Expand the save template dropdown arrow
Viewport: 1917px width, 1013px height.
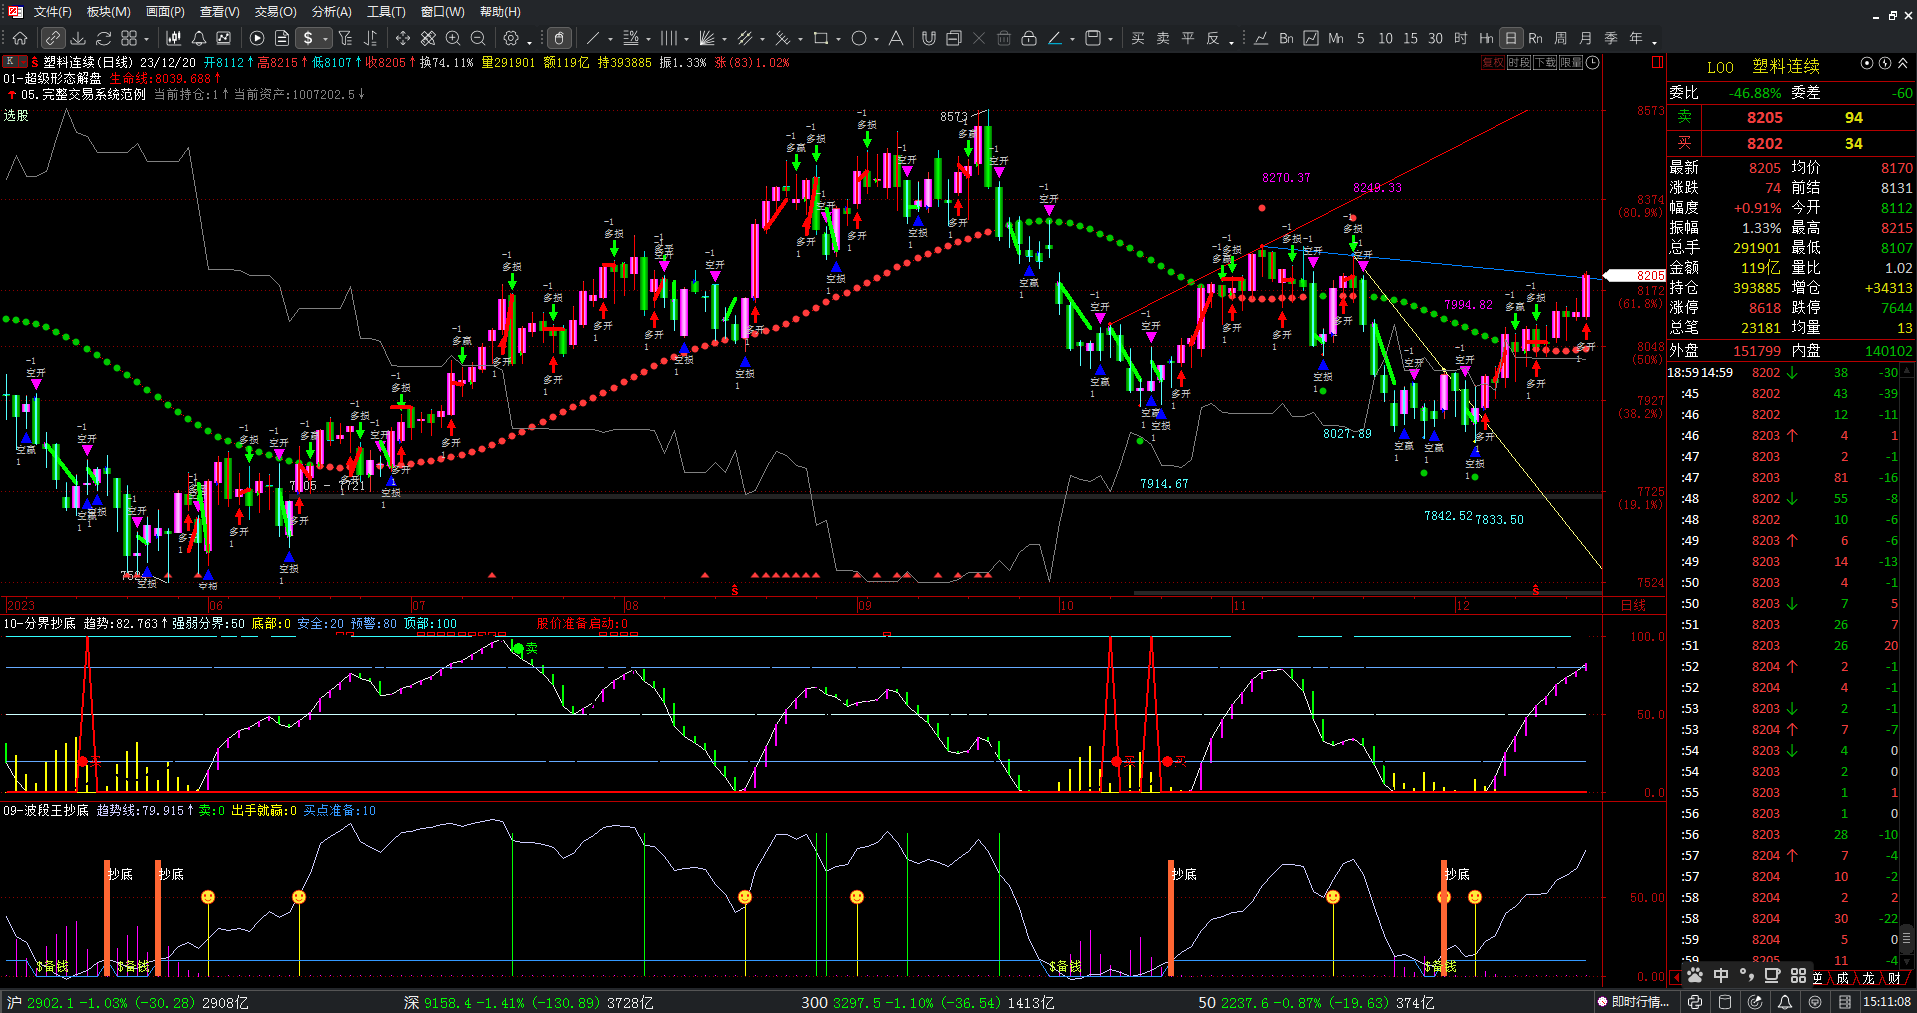pos(1110,39)
